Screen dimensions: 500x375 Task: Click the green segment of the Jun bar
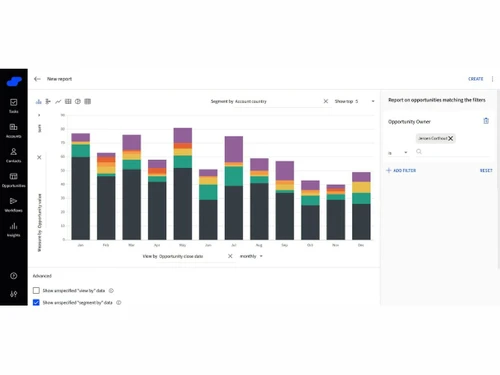(208, 192)
